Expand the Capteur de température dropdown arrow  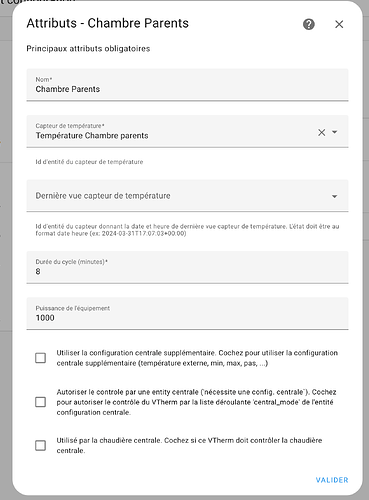point(334,132)
